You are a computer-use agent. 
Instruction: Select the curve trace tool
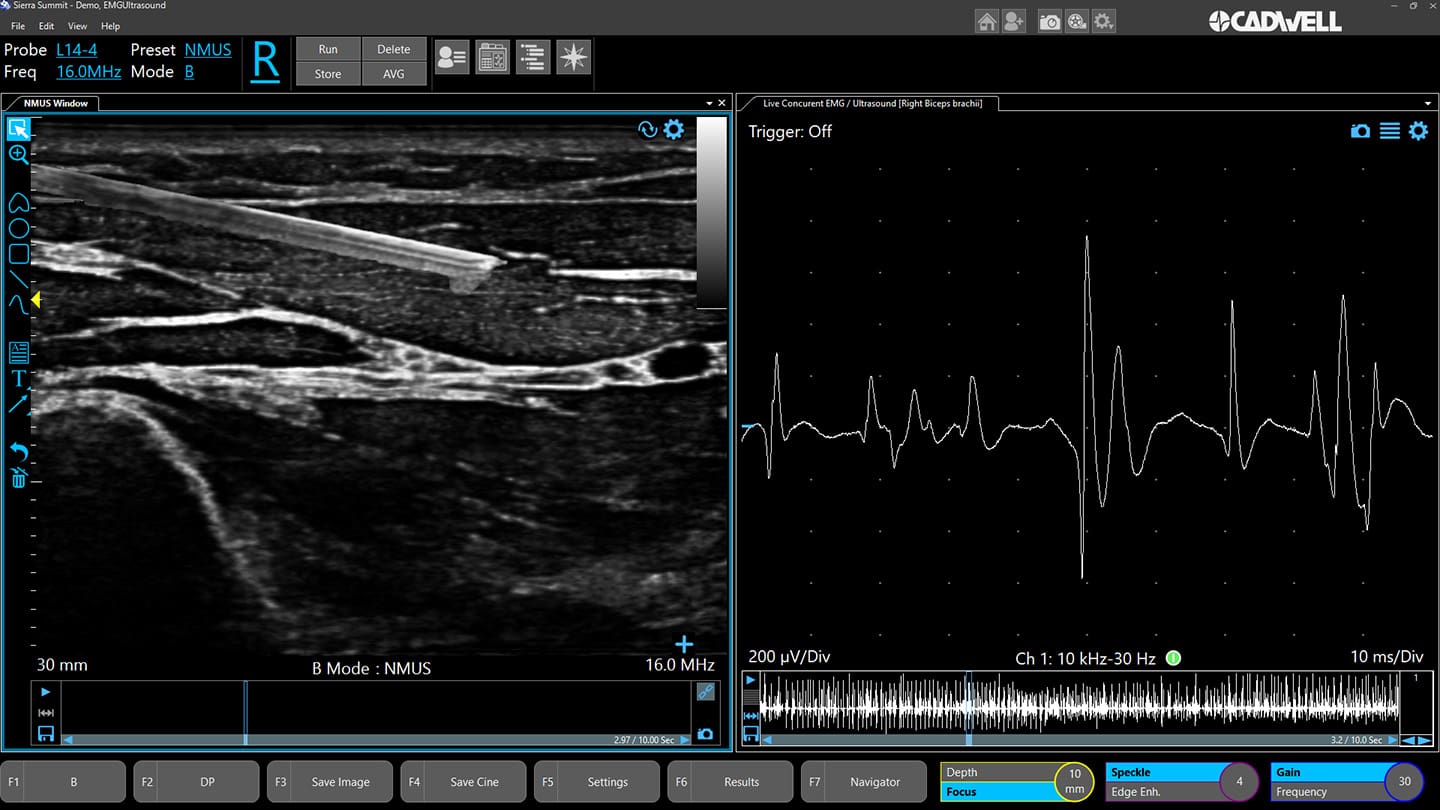18,303
